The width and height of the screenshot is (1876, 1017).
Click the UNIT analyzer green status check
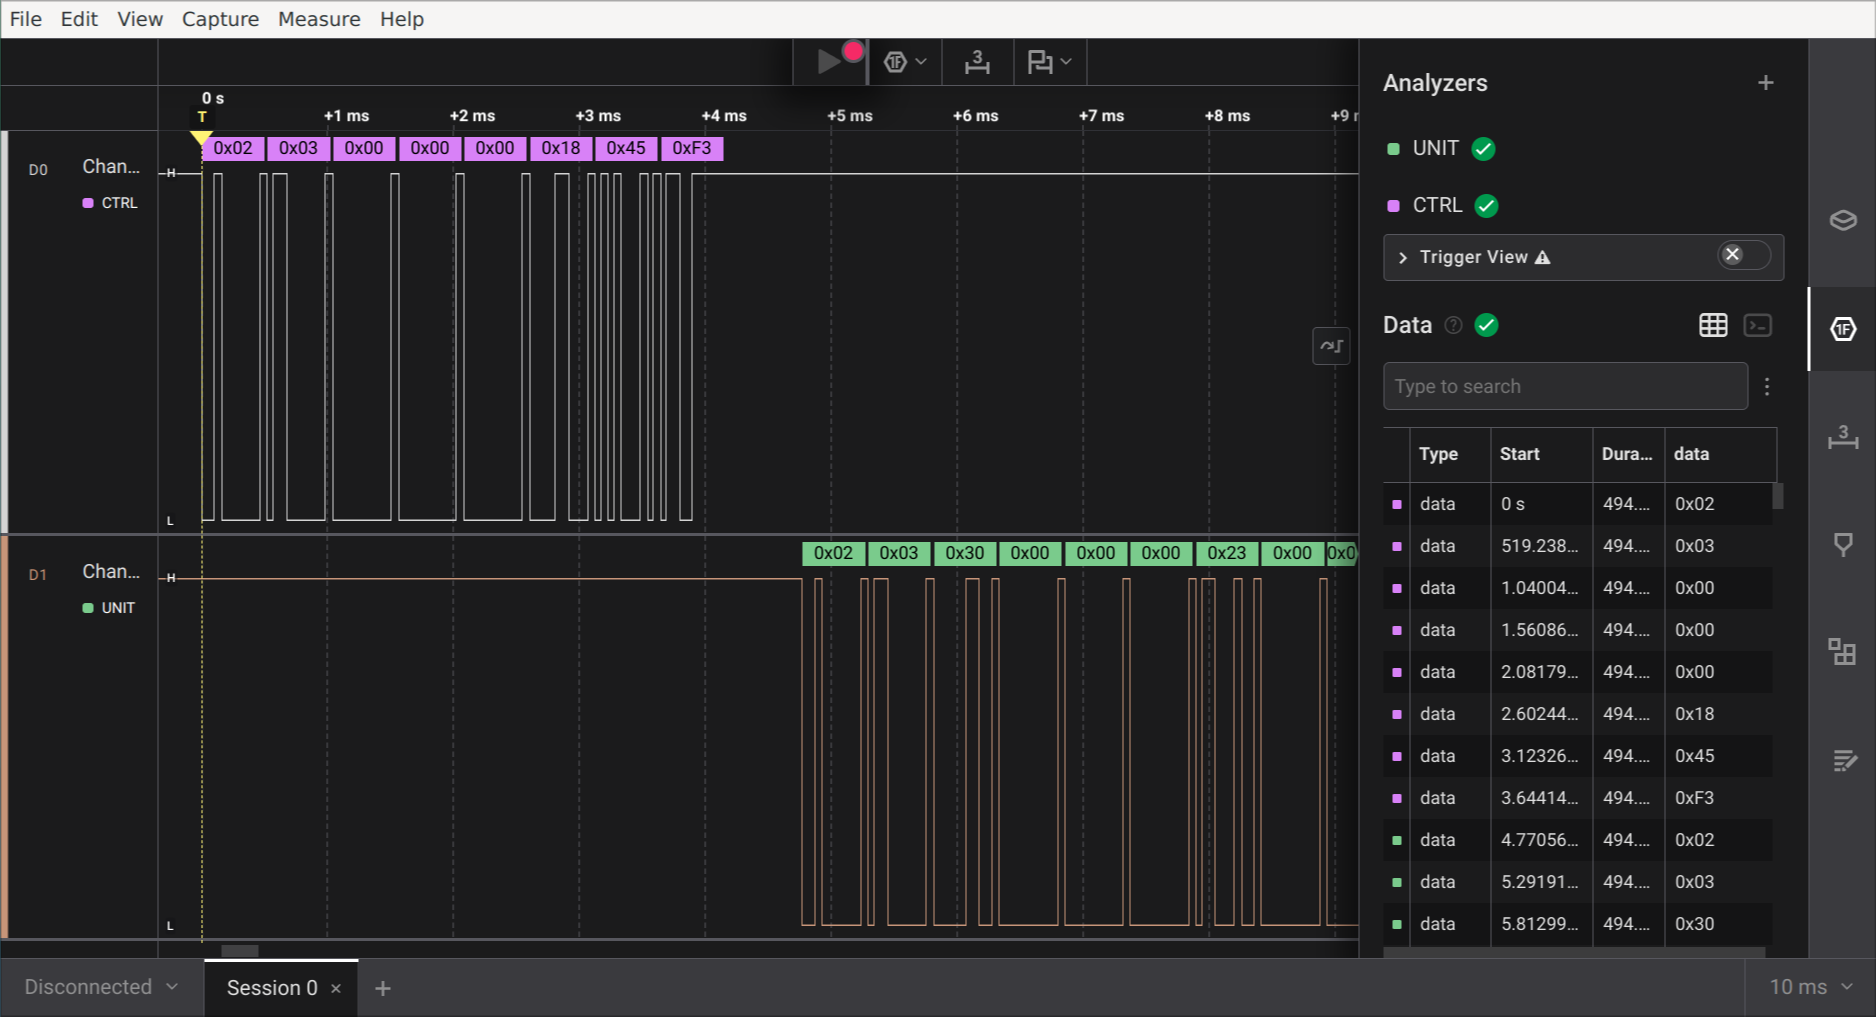[1483, 149]
